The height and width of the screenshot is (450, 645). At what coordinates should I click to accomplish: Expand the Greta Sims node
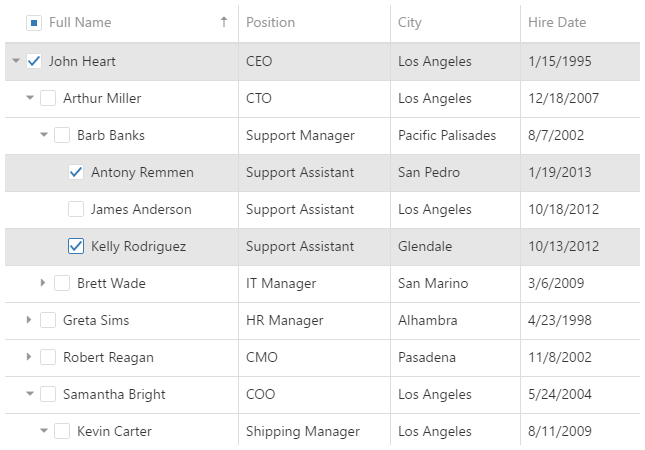[x=29, y=320]
